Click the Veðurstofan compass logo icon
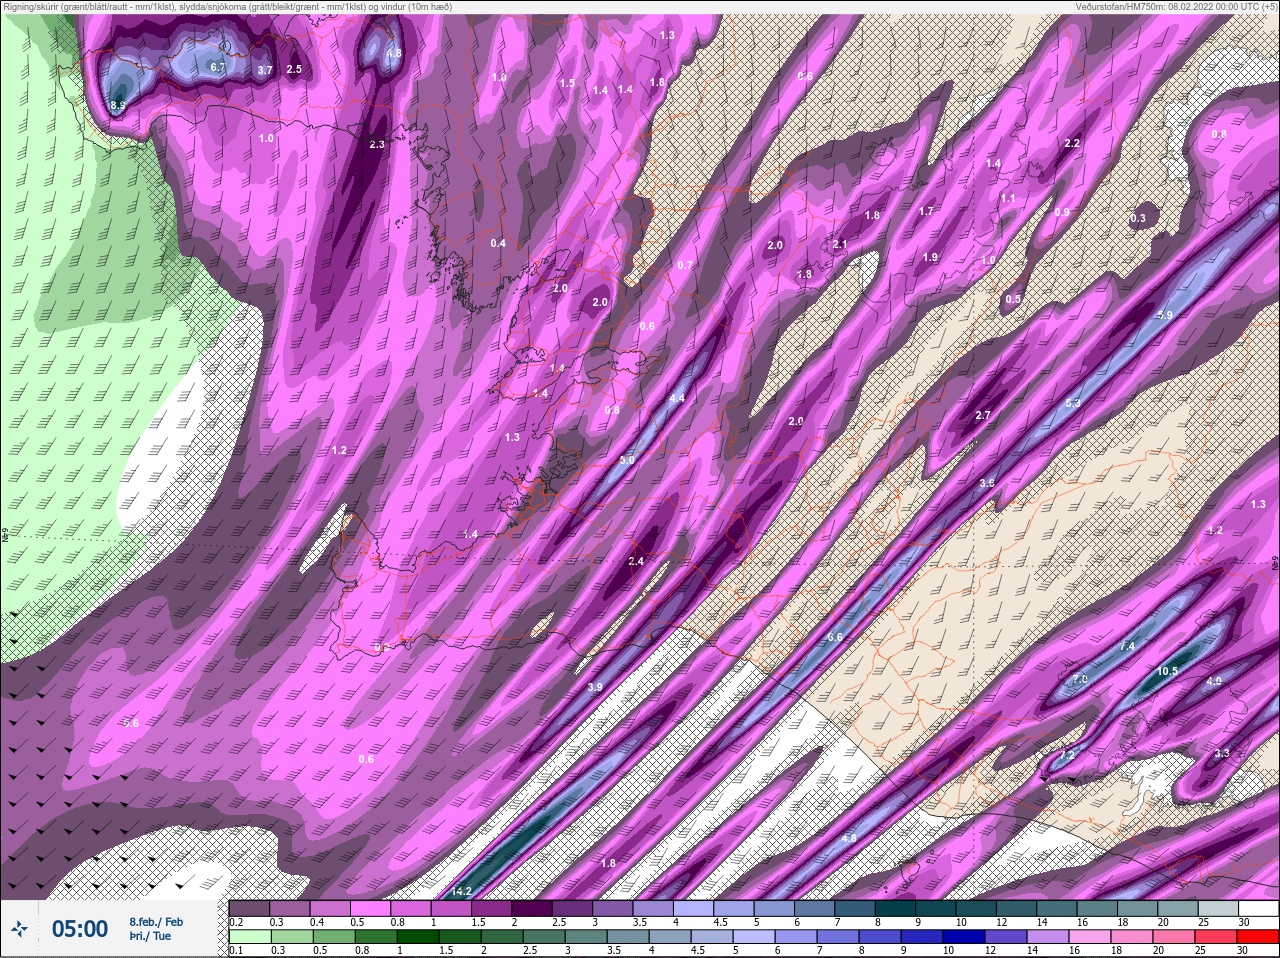Image resolution: width=1280 pixels, height=958 pixels. pyautogui.click(x=19, y=929)
